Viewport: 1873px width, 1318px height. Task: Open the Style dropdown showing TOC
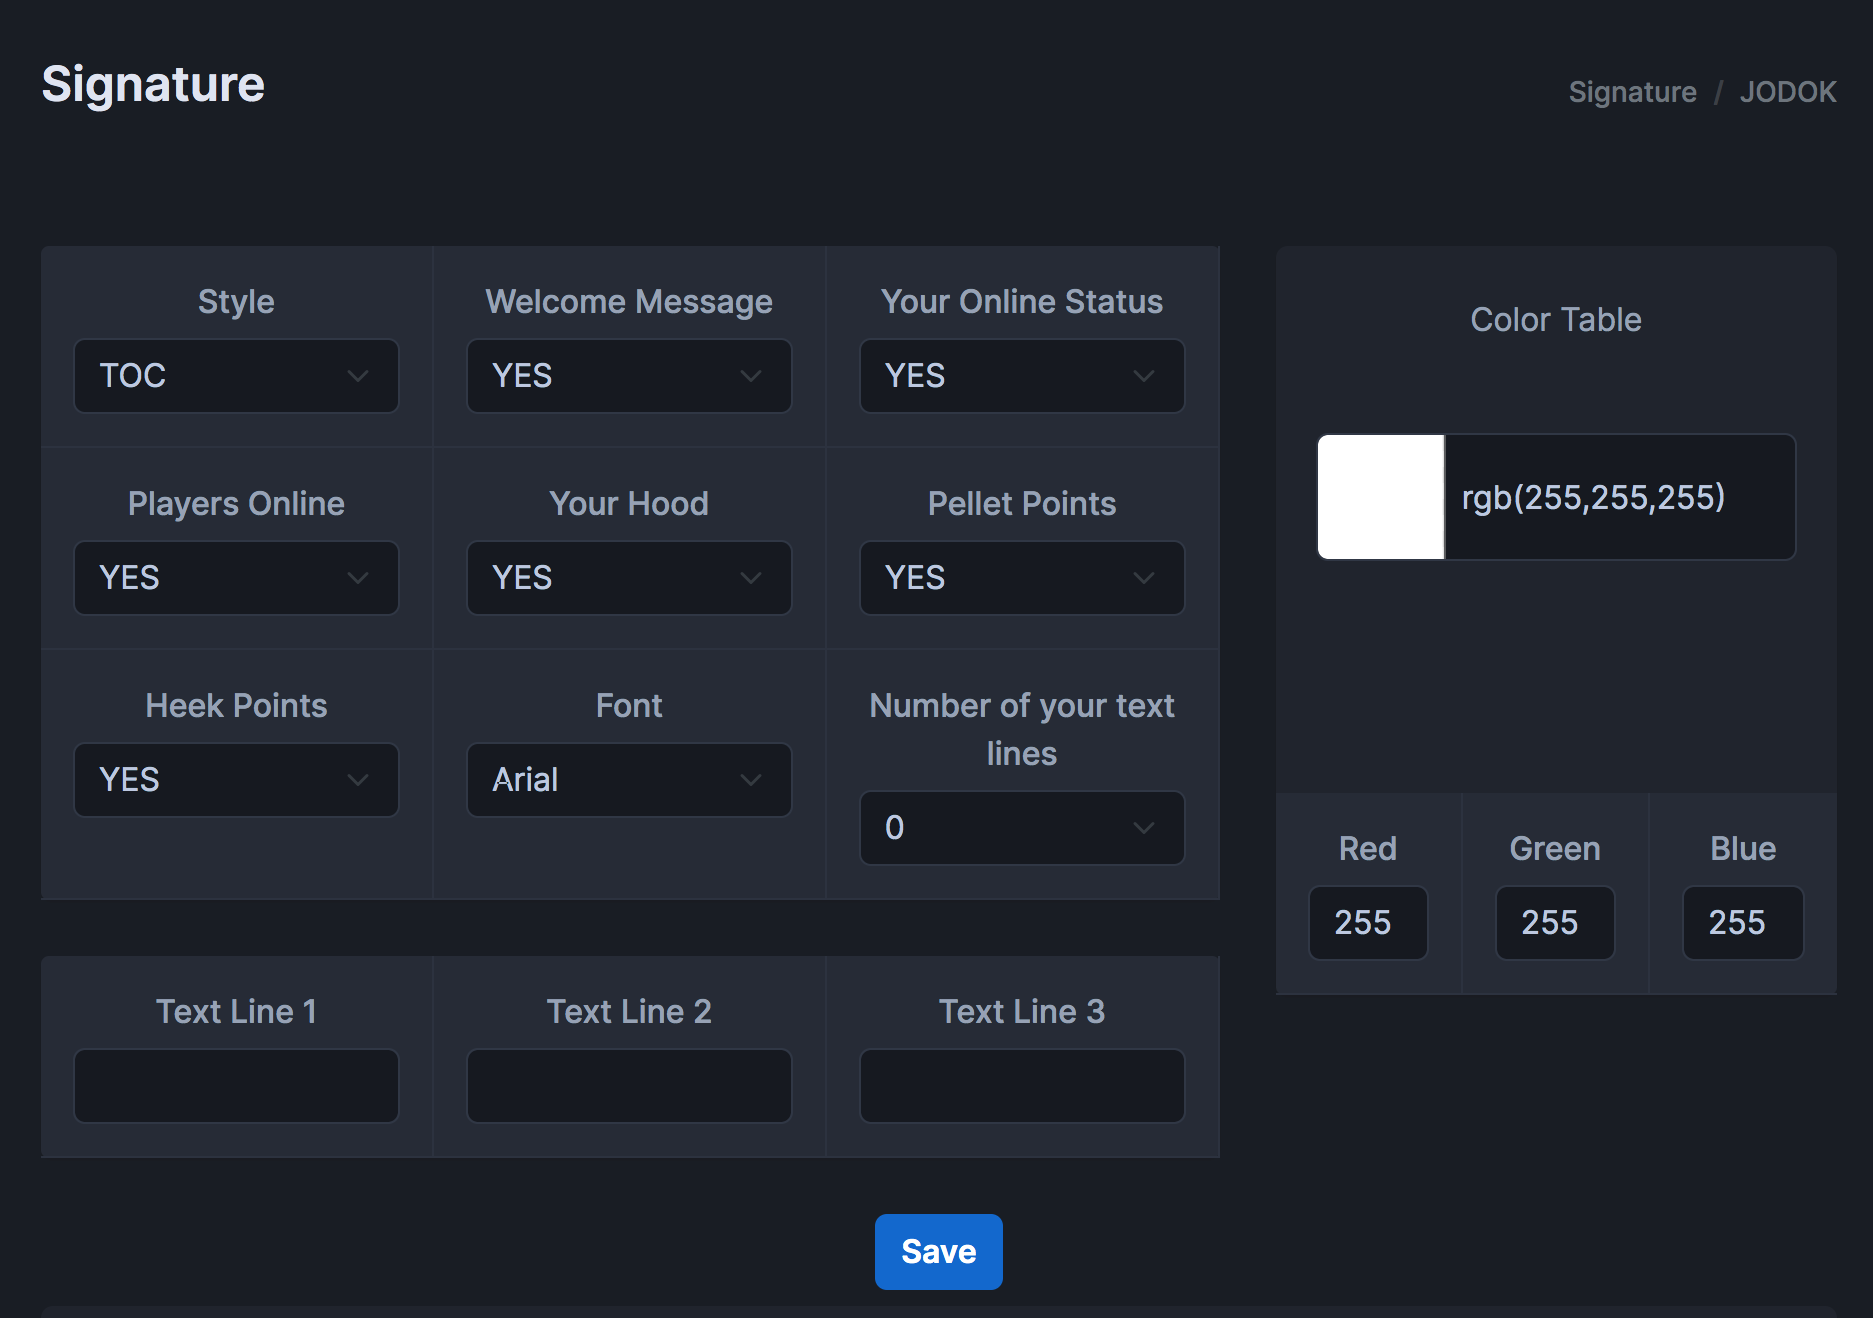click(x=236, y=376)
